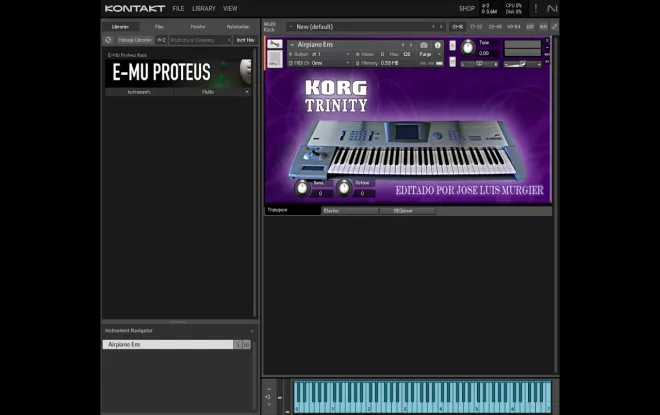The width and height of the screenshot is (660, 415).
Task: Click the Bend knob
Action: point(302,188)
